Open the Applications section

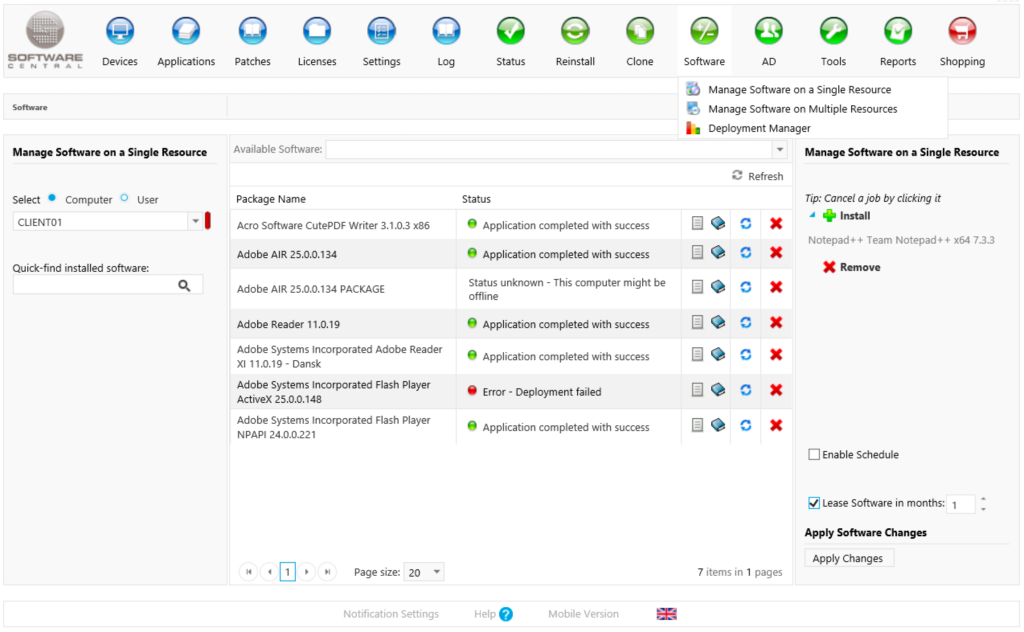[186, 42]
